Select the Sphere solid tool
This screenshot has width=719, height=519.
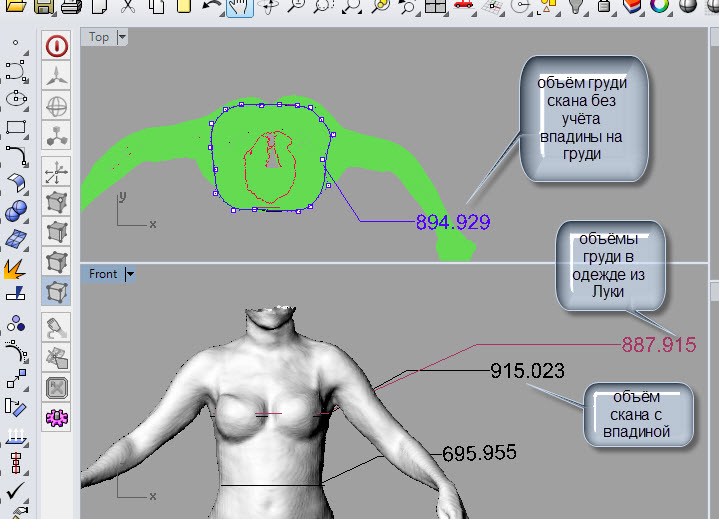[16, 210]
